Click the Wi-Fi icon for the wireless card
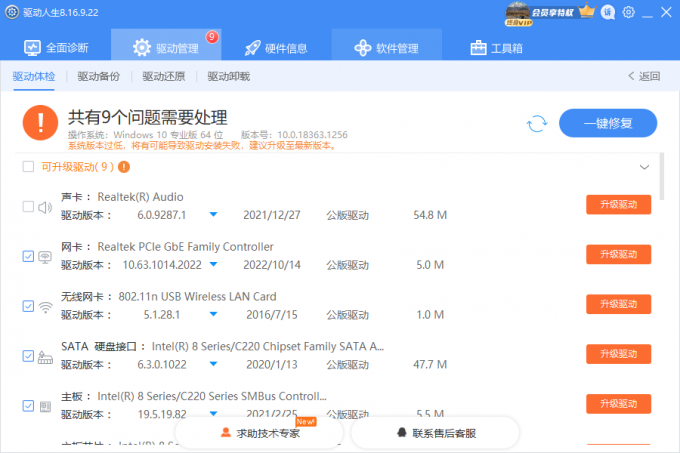The width and height of the screenshot is (680, 453). [45, 307]
